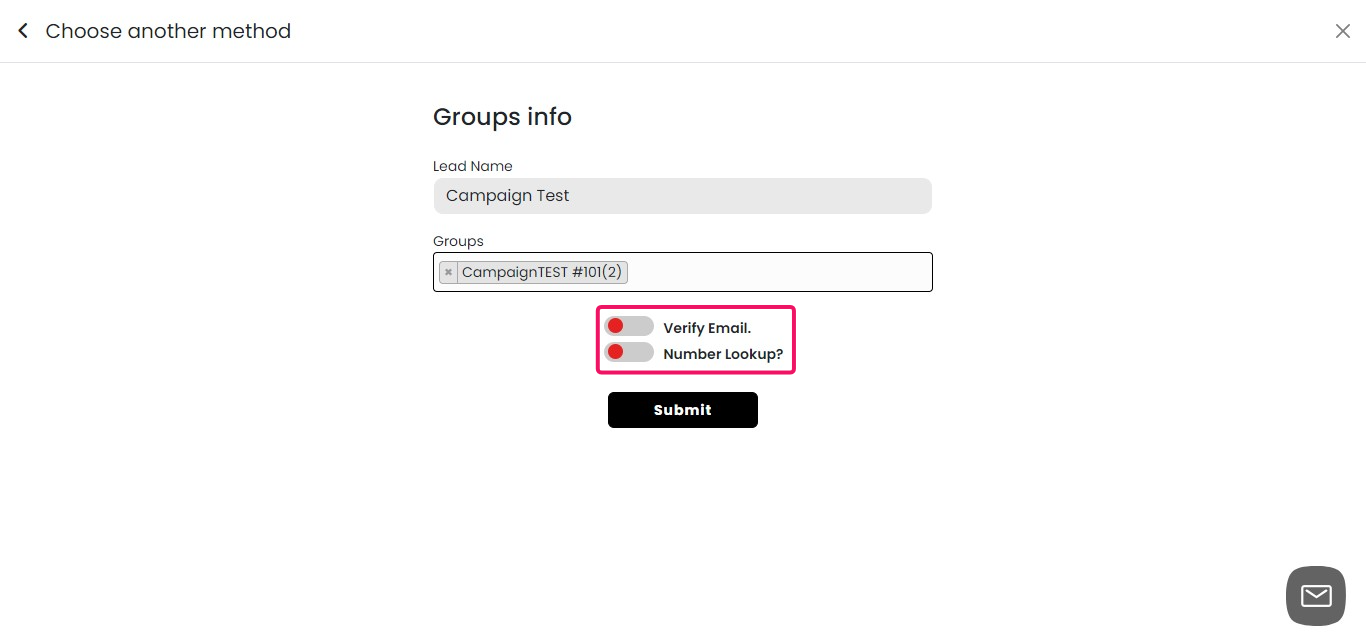The height and width of the screenshot is (641, 1366).
Task: Select the Groups info heading
Action: (502, 117)
